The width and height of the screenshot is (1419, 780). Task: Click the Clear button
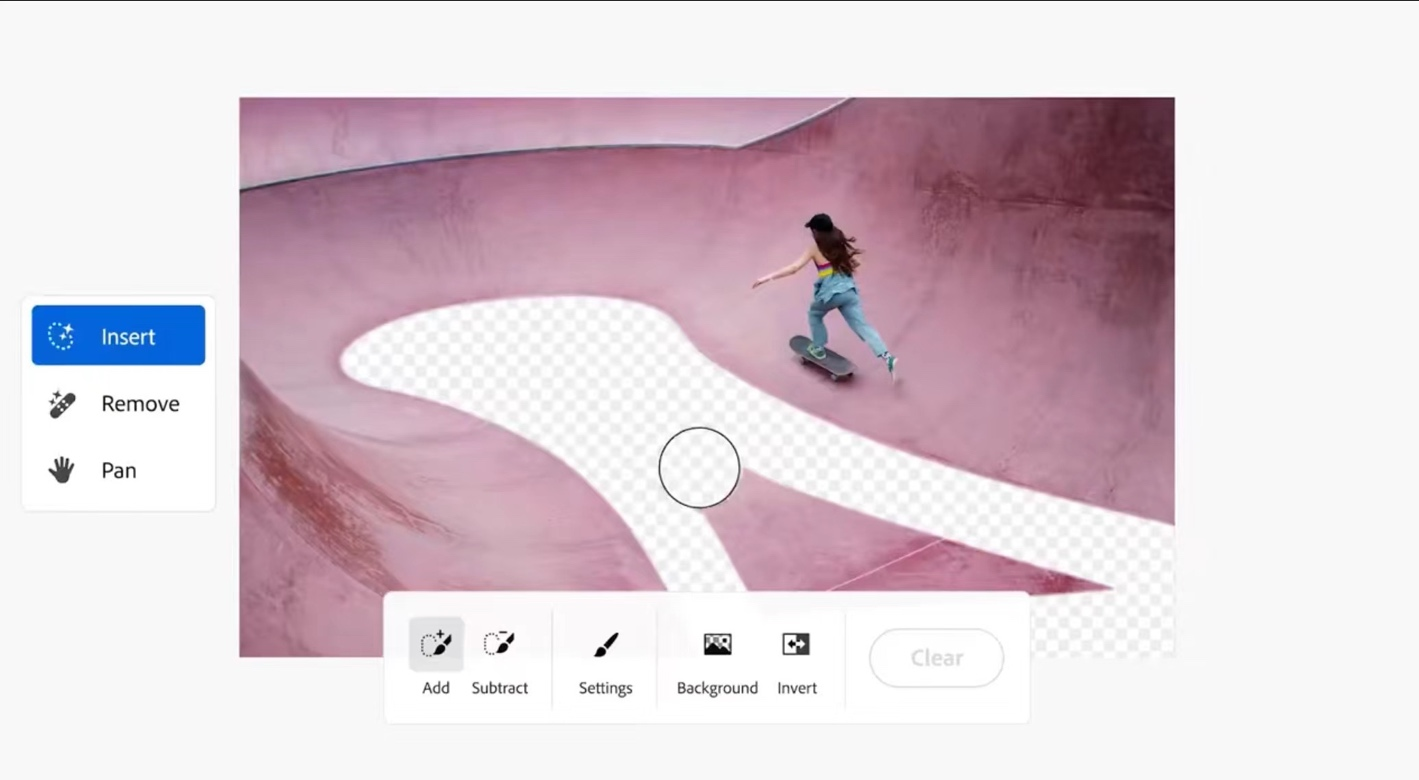point(937,658)
